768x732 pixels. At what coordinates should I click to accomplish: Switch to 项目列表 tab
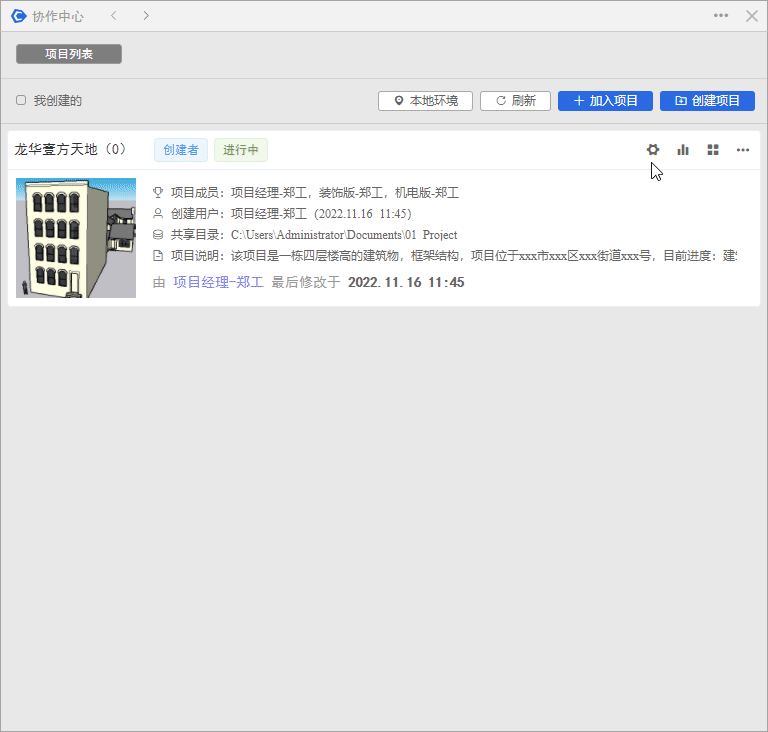69,54
